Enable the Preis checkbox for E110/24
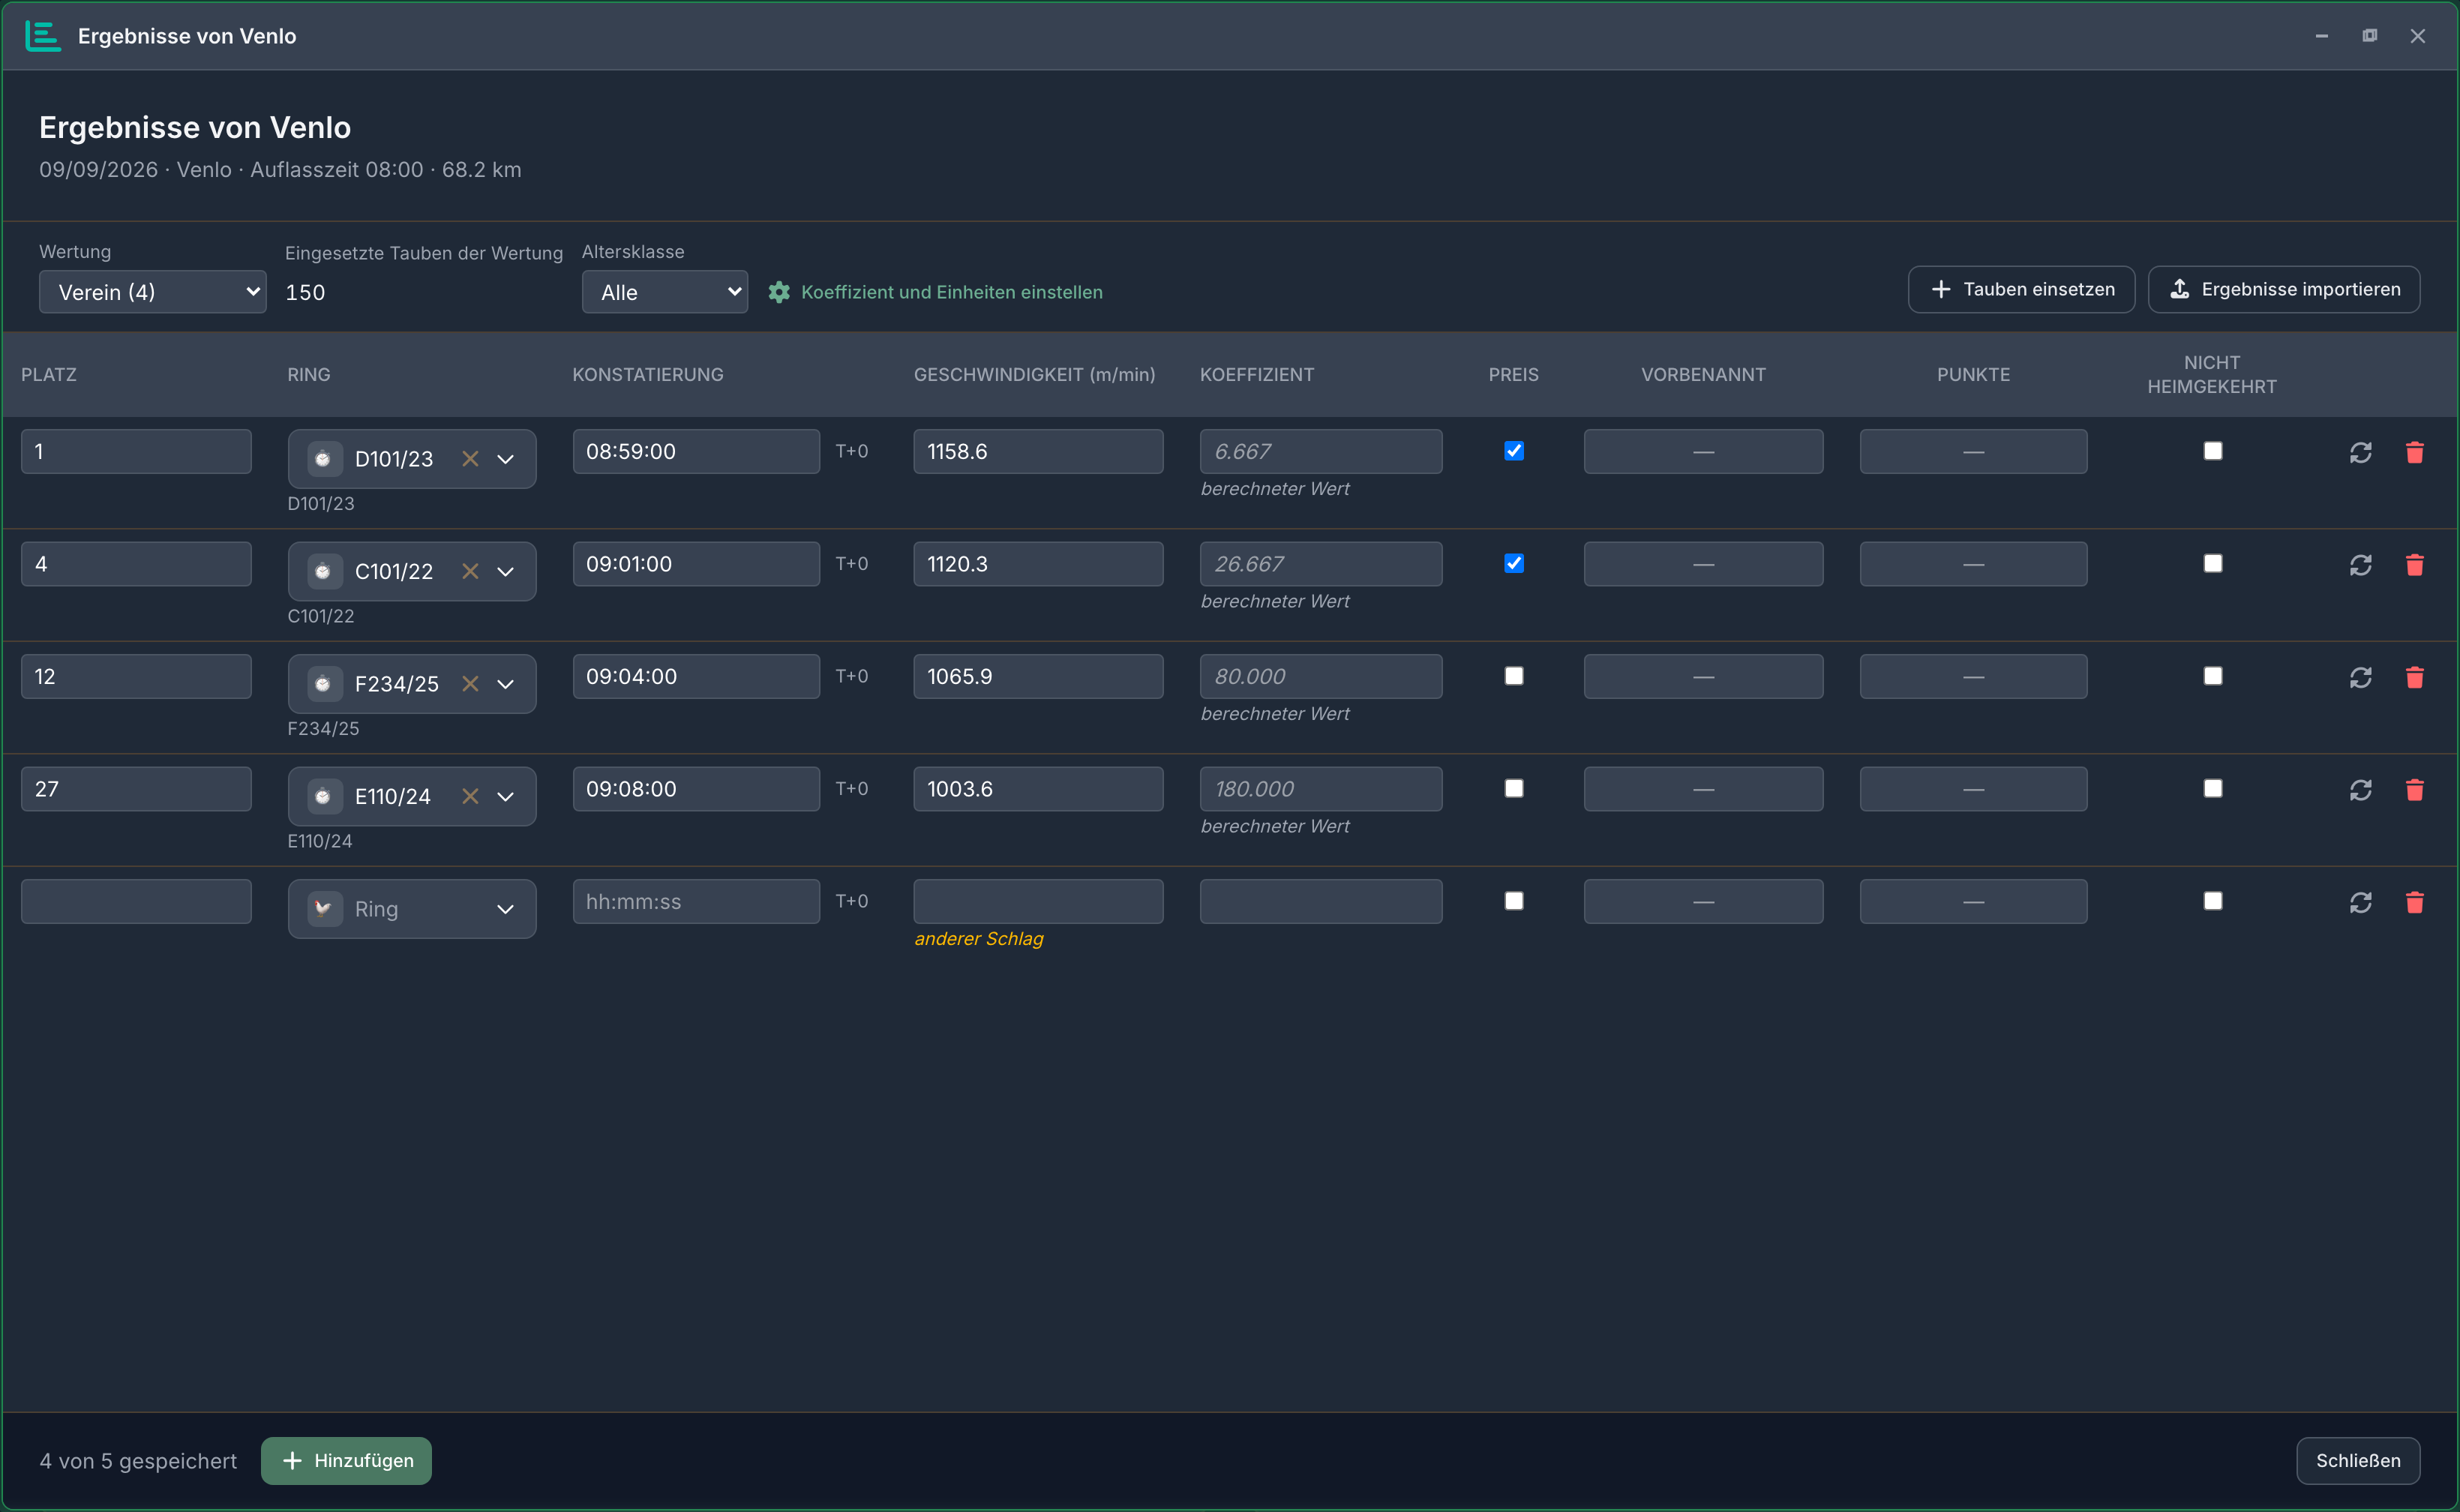Viewport: 2460px width, 1512px height. point(1514,788)
